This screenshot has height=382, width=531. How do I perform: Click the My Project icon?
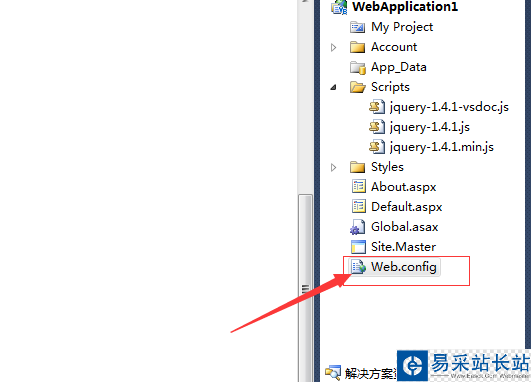click(x=358, y=27)
